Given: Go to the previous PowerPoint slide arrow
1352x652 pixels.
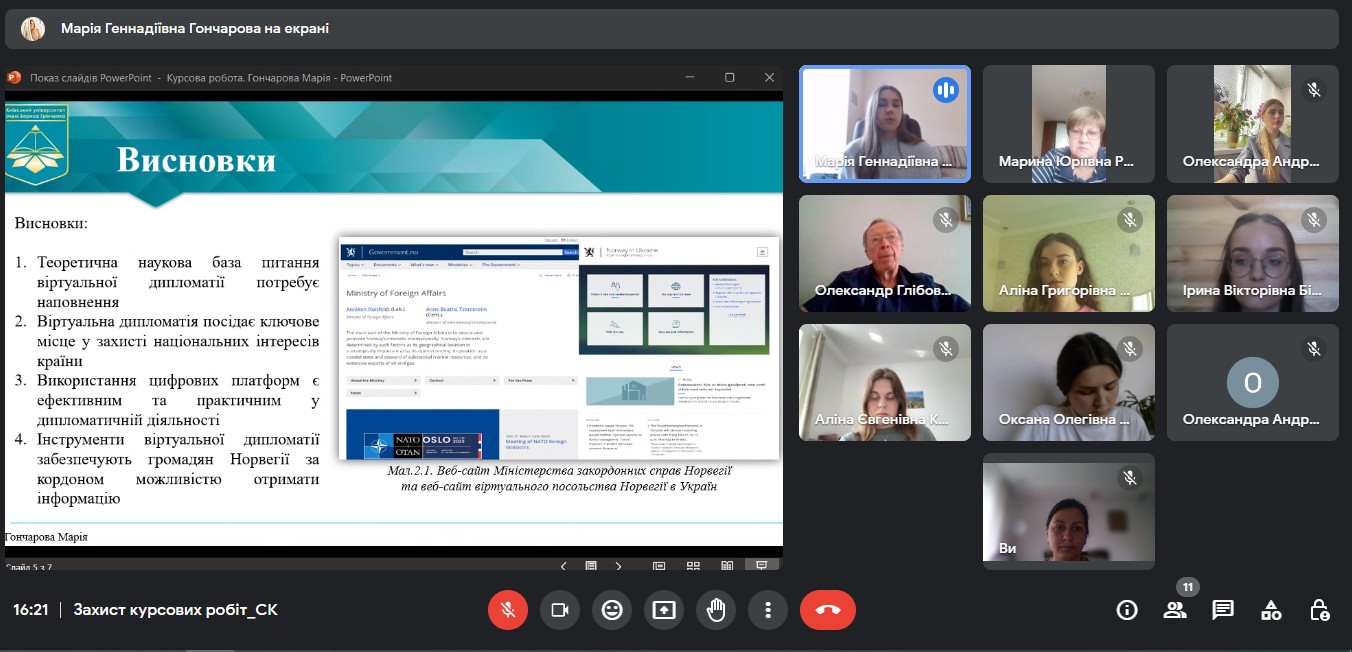Looking at the screenshot, I should tap(563, 566).
